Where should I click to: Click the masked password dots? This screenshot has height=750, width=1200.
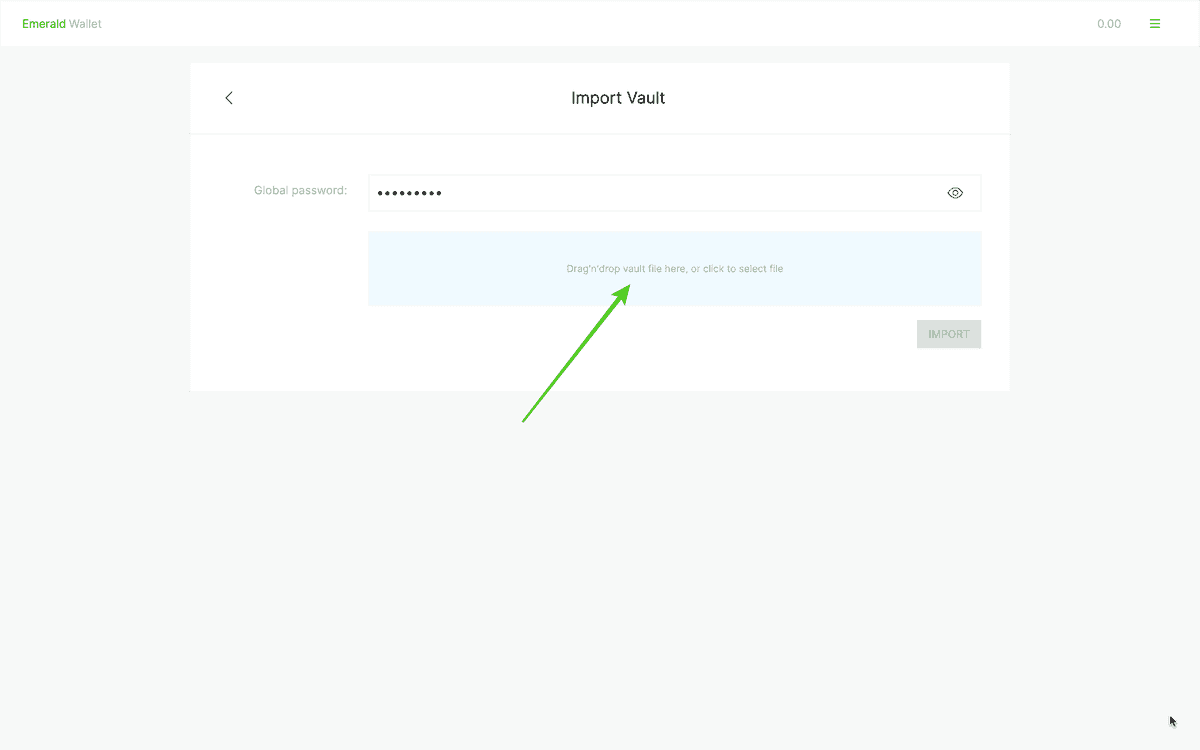[x=409, y=193]
